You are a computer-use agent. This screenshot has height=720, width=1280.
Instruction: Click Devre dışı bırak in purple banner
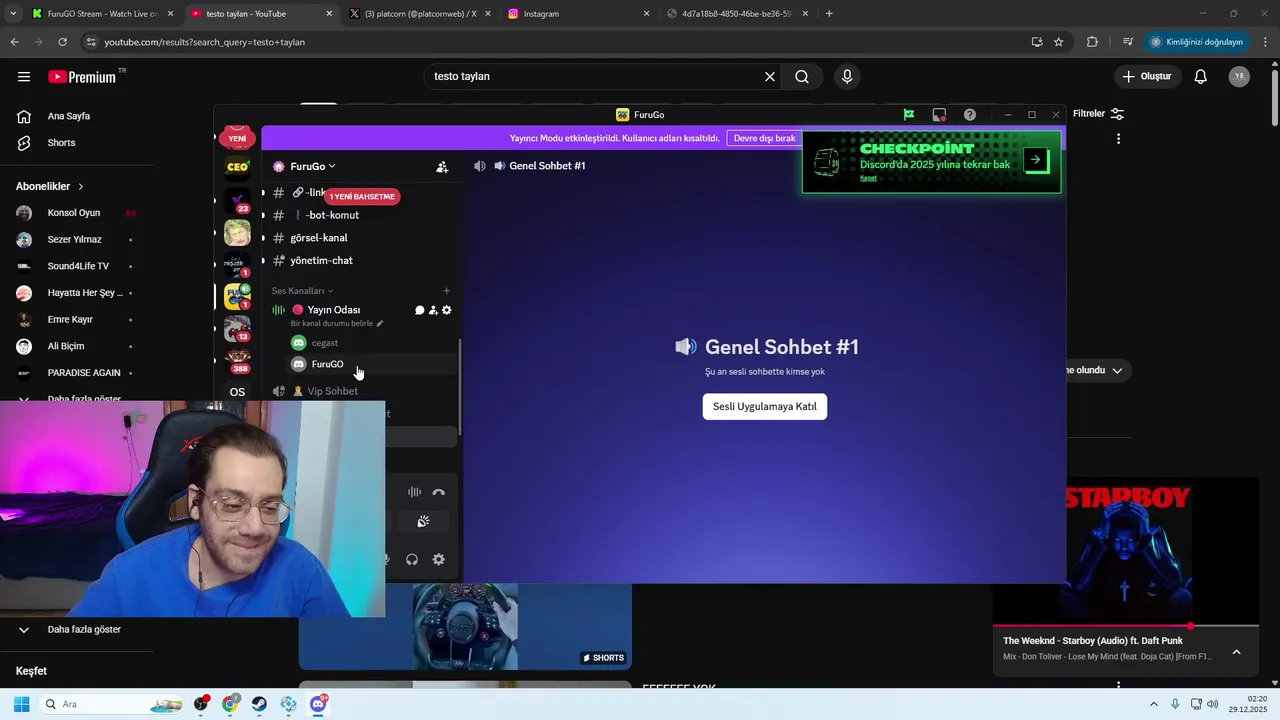click(x=765, y=138)
